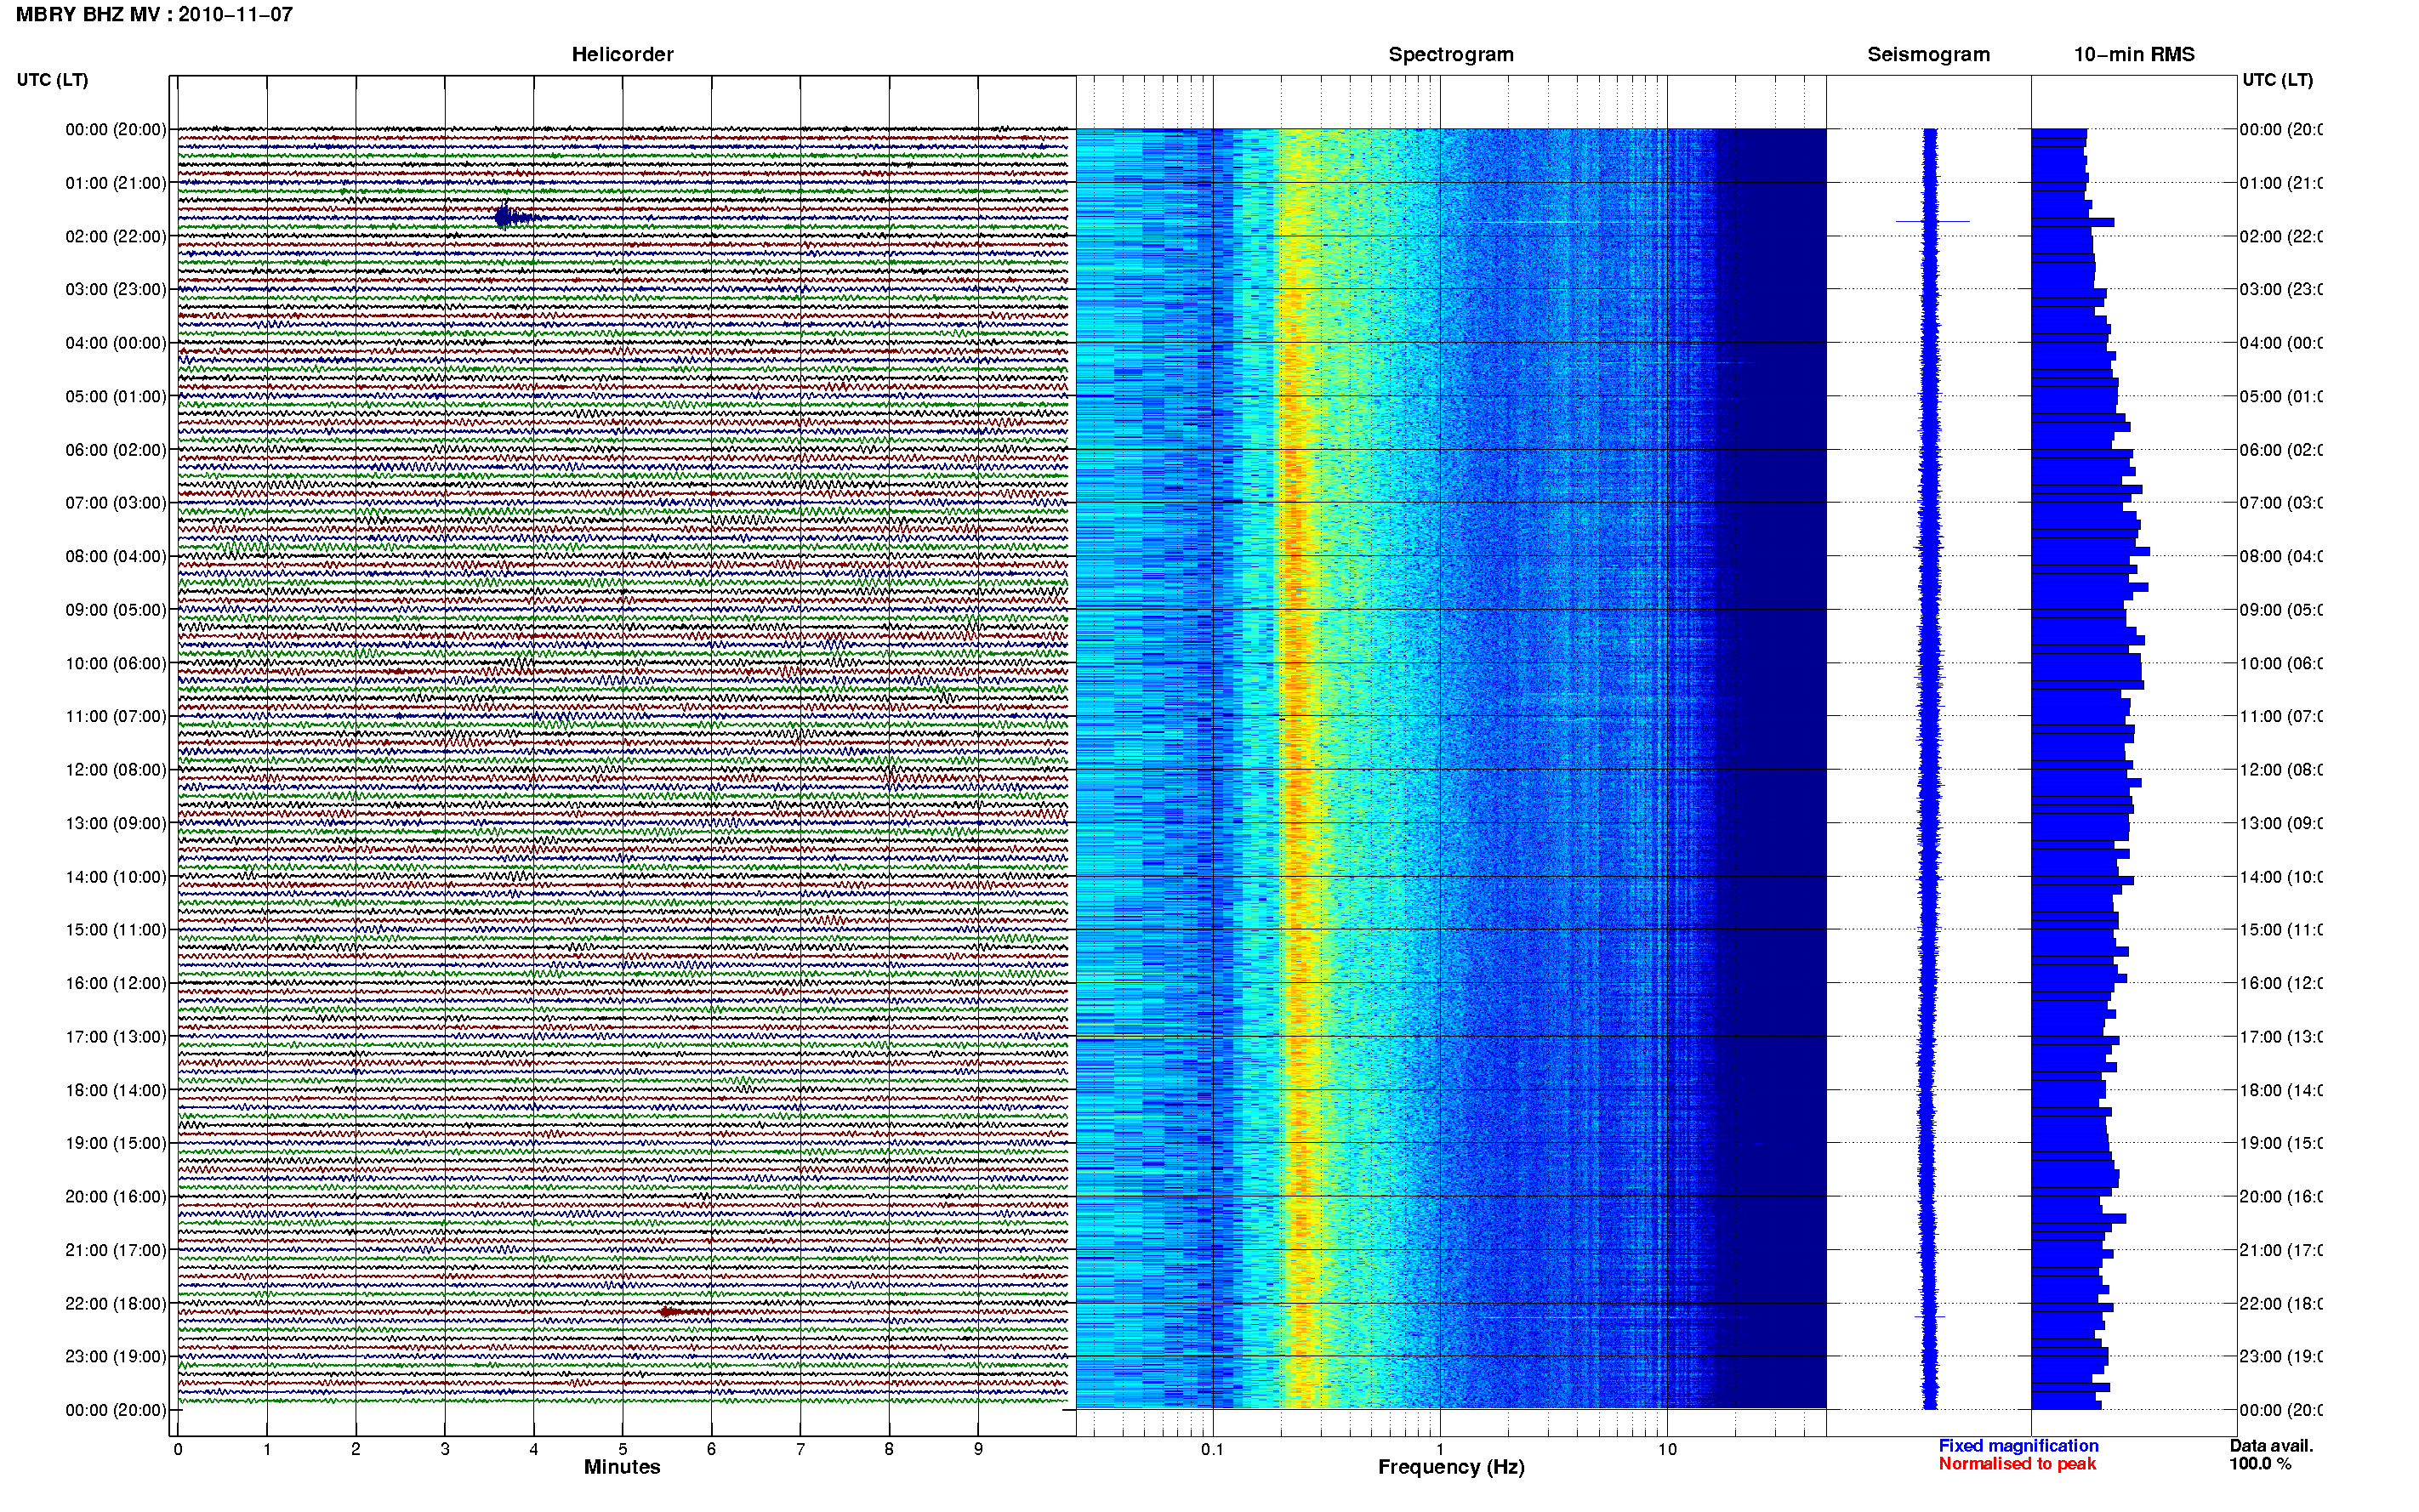
Task: Click the left 05:00 (01:00) time label
Action: 116,396
